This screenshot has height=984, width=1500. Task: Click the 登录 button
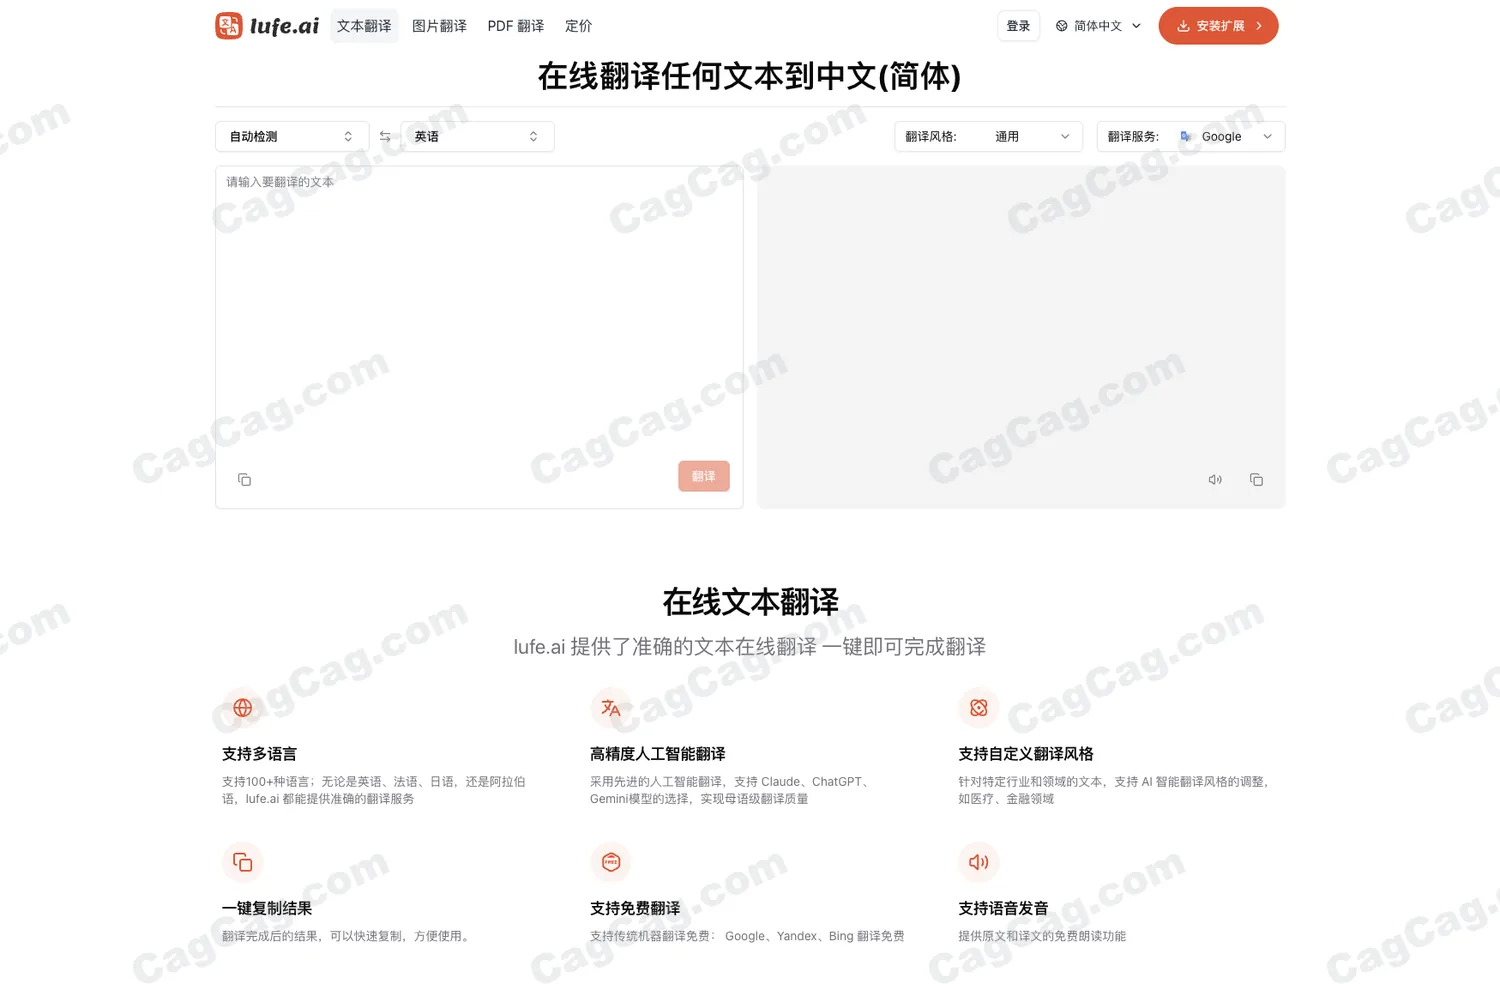(1018, 26)
